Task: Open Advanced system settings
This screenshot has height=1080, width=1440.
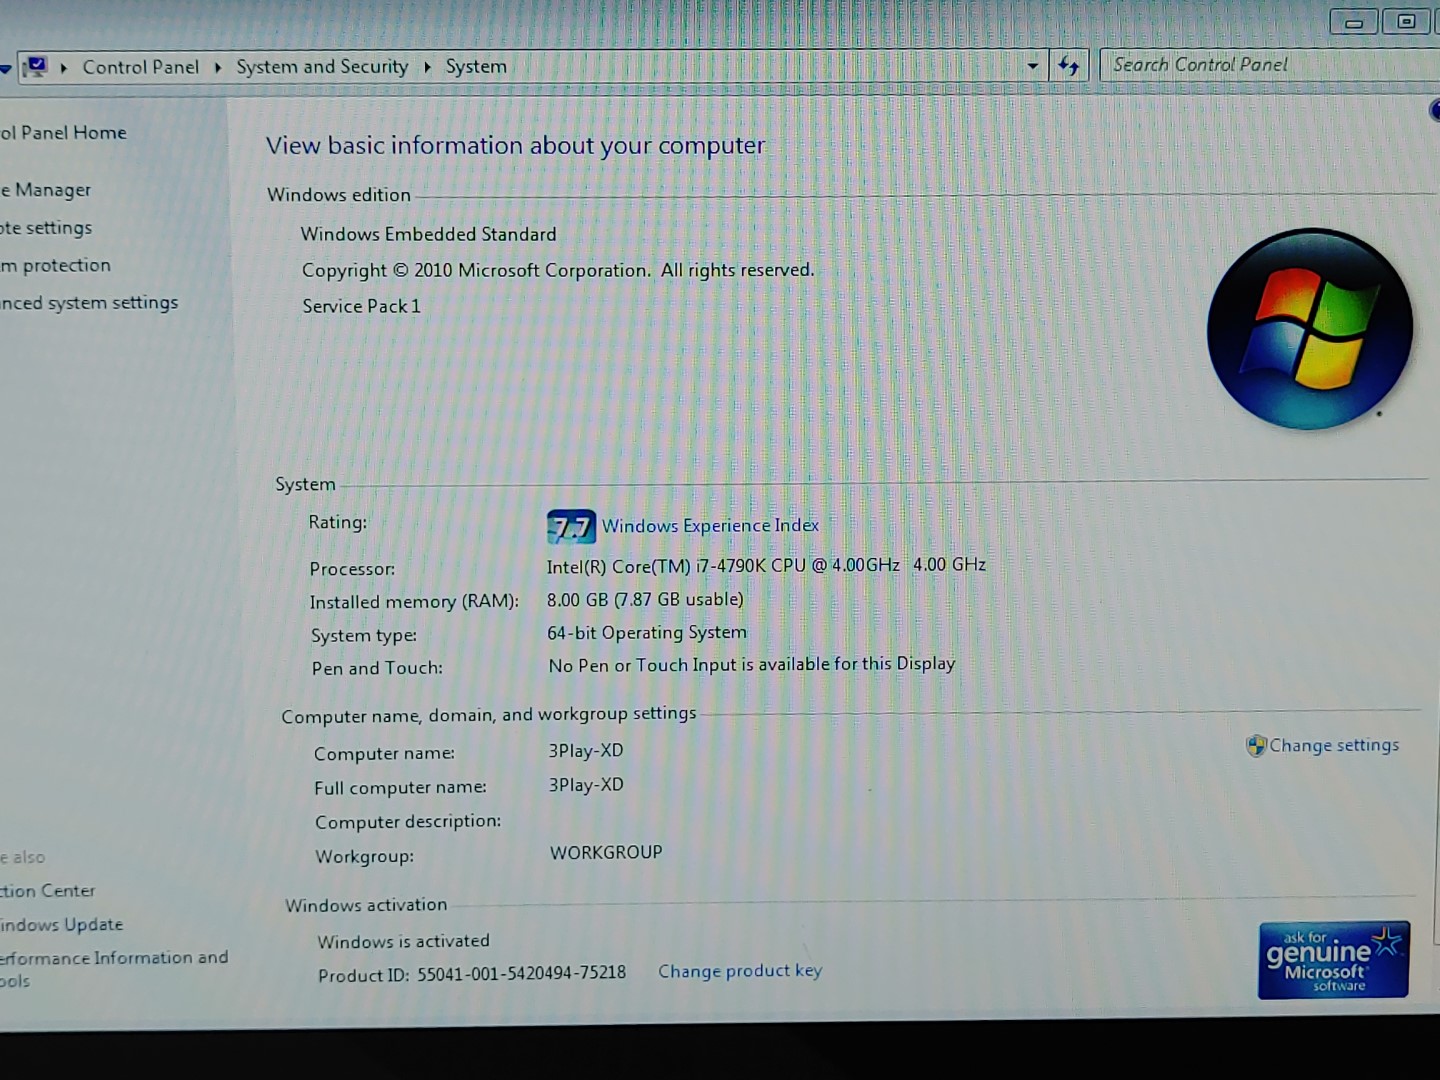Action: pyautogui.click(x=90, y=303)
